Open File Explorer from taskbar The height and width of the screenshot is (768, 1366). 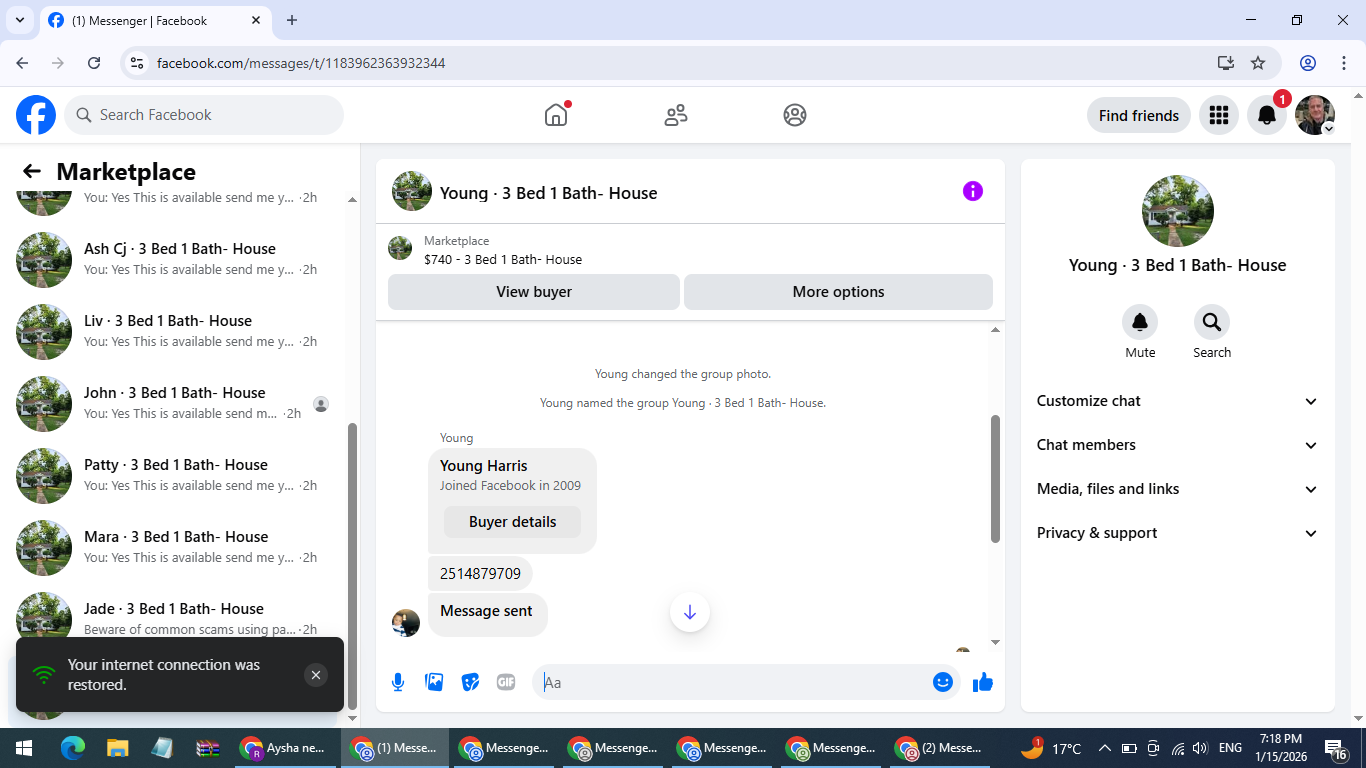pos(117,748)
